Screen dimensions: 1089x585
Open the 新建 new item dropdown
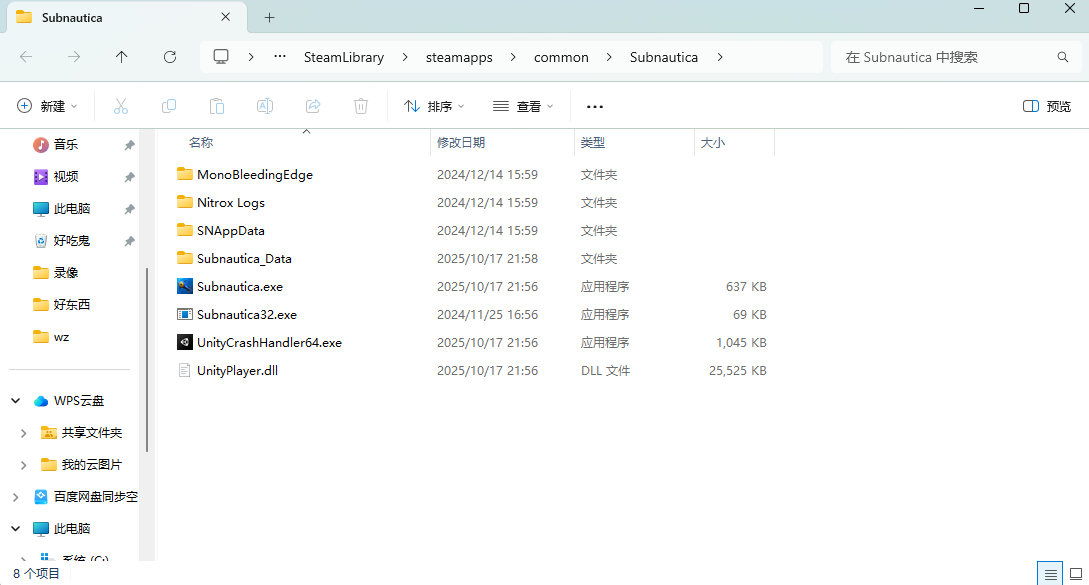[x=46, y=106]
